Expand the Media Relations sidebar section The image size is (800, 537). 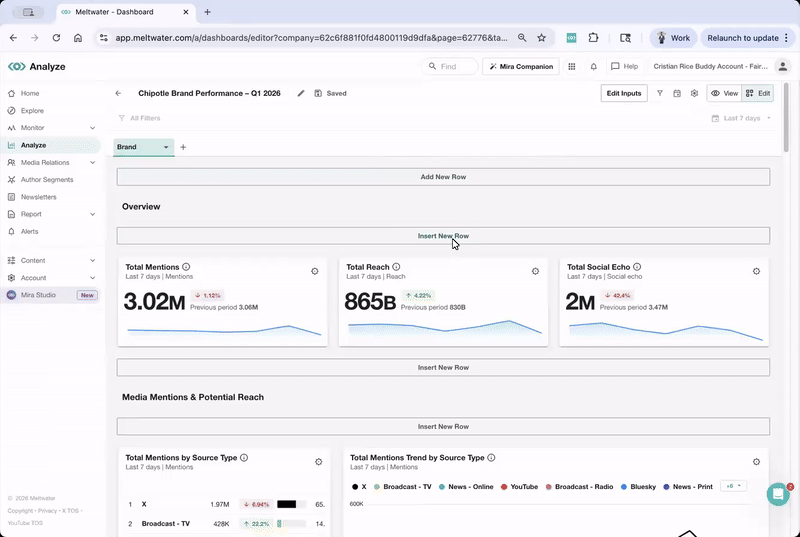pos(92,163)
